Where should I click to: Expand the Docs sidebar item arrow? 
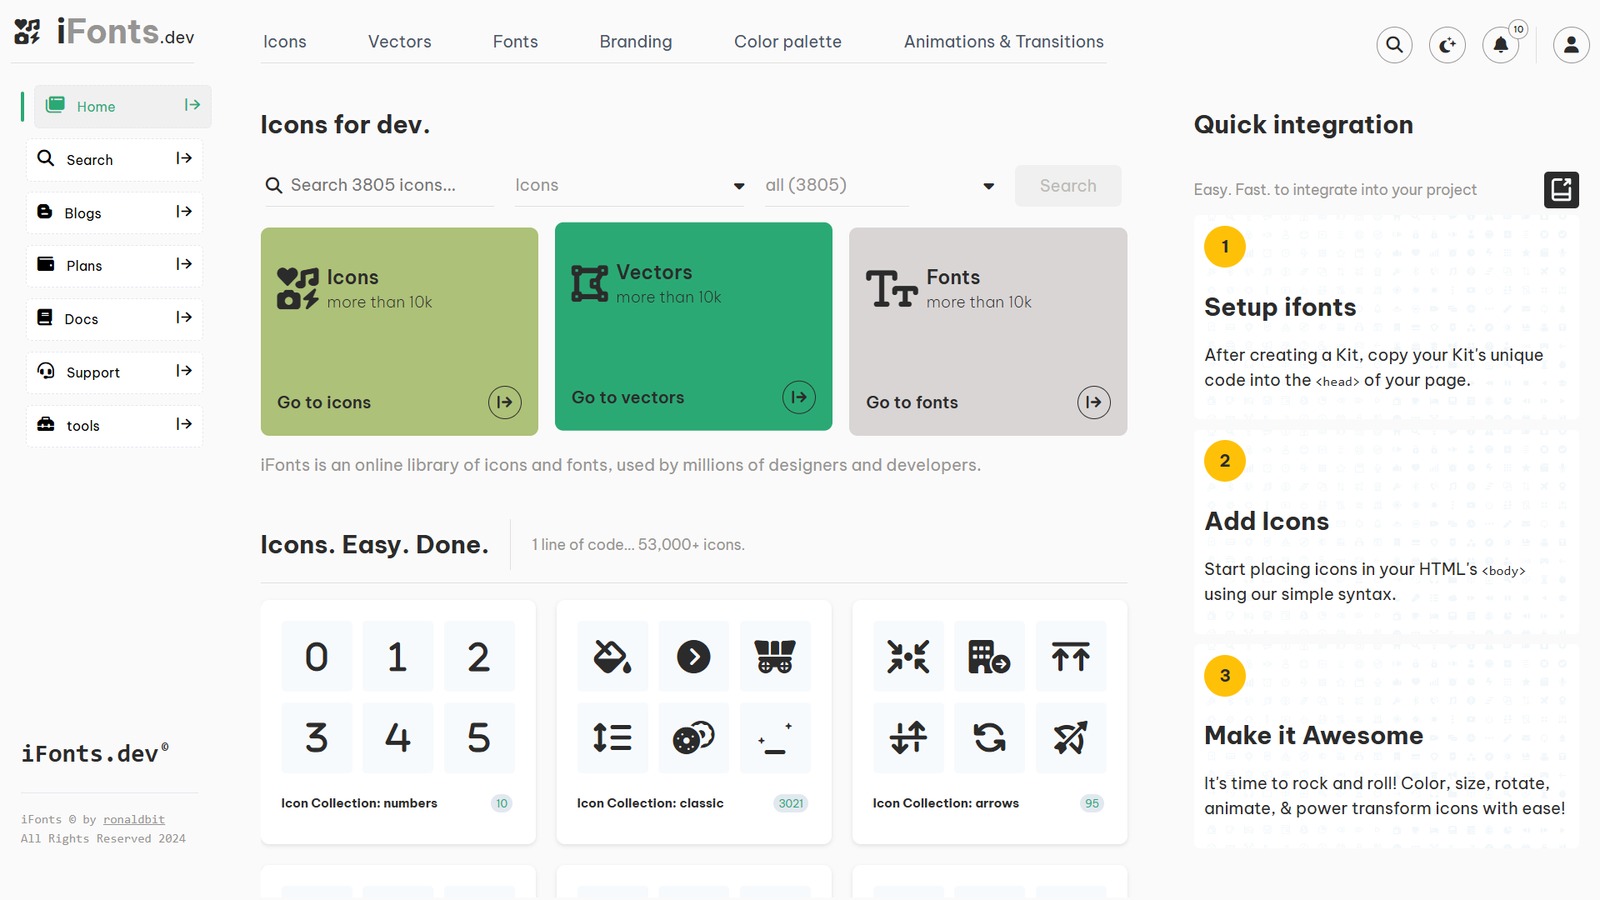184,318
